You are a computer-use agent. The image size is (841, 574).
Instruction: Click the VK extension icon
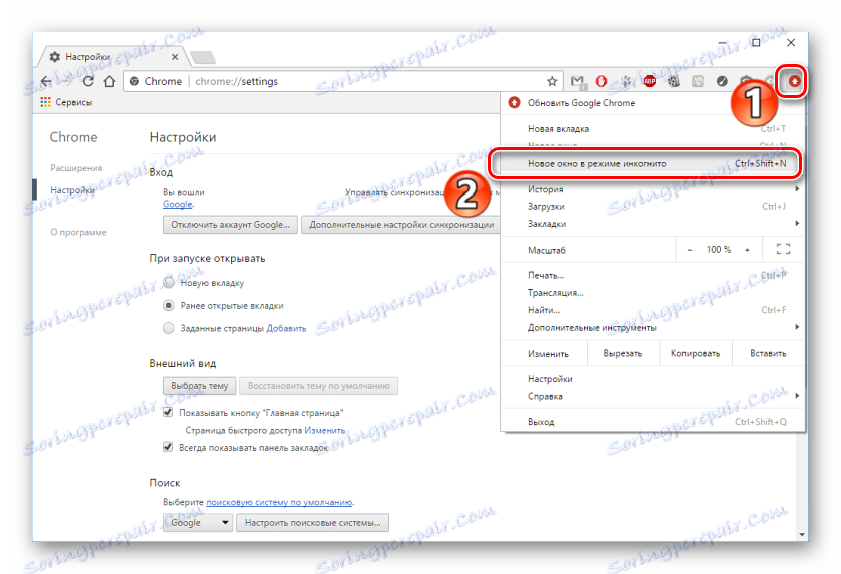point(698,82)
